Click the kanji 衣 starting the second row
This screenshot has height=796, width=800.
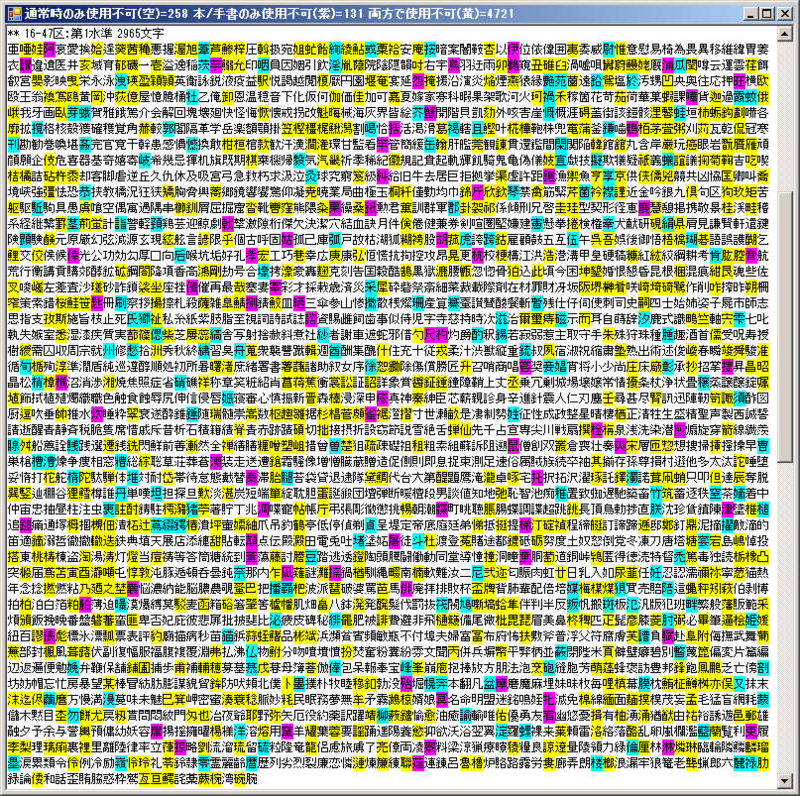pos(13,65)
